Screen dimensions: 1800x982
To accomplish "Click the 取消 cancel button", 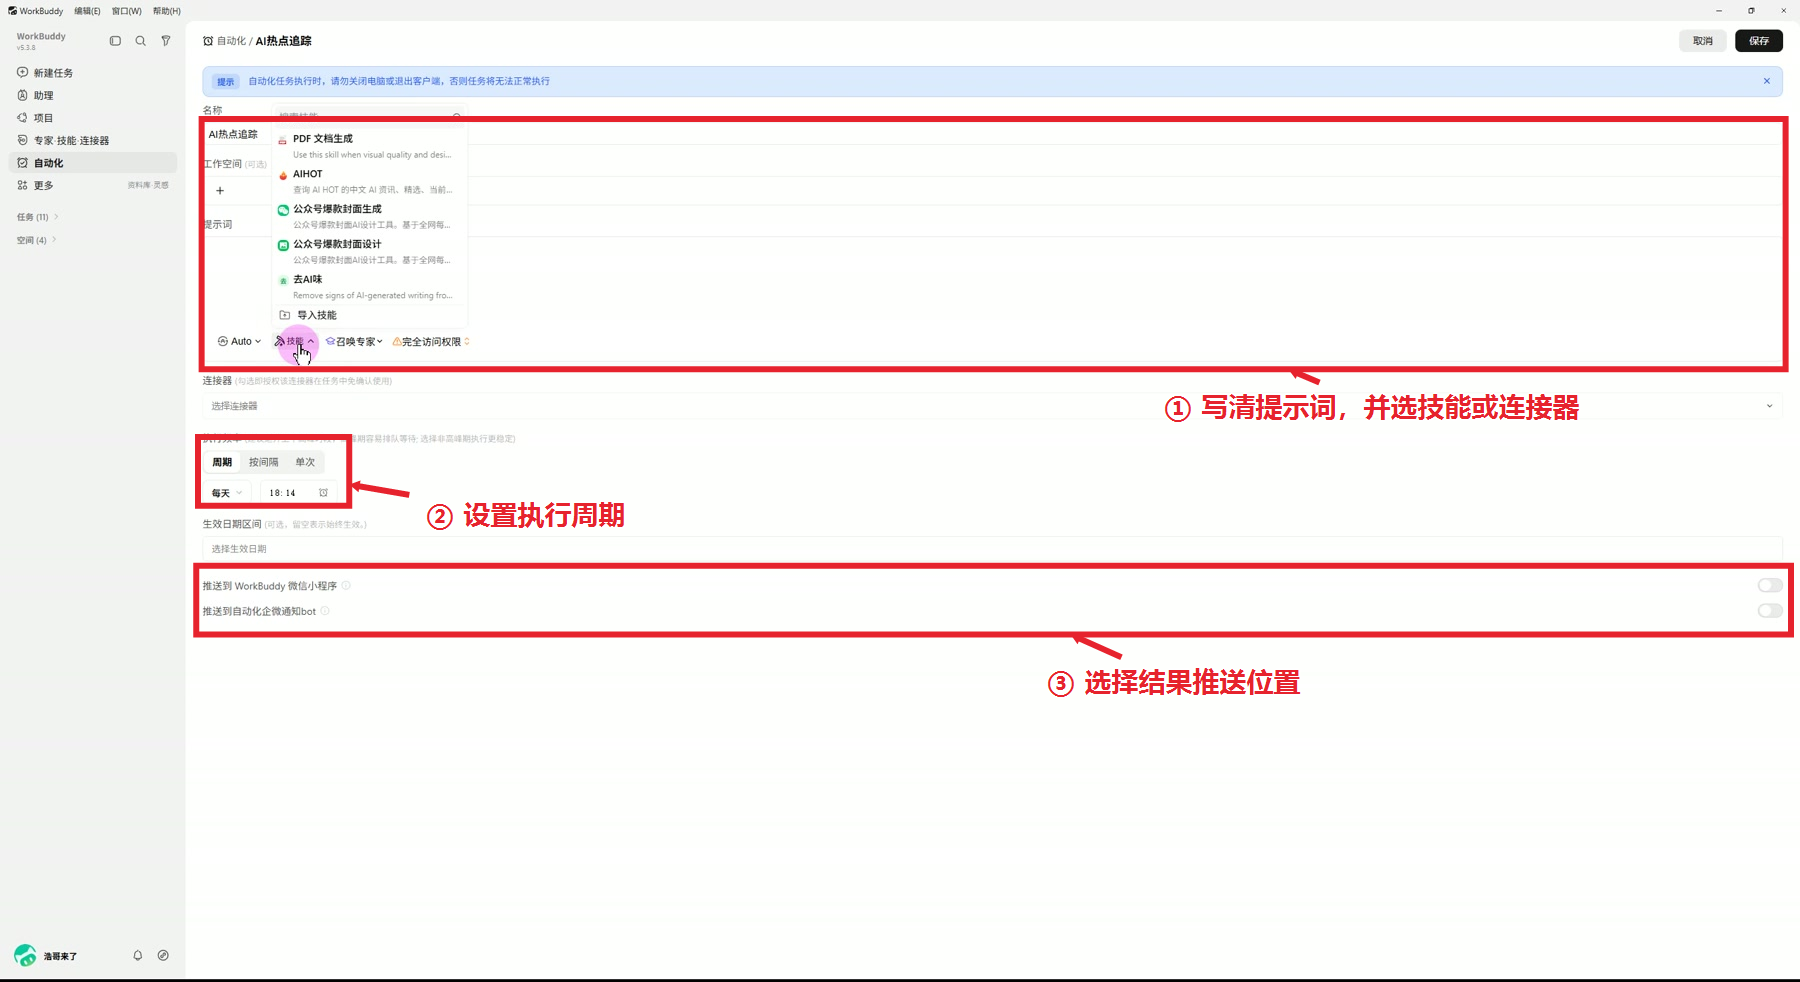I will click(1702, 41).
